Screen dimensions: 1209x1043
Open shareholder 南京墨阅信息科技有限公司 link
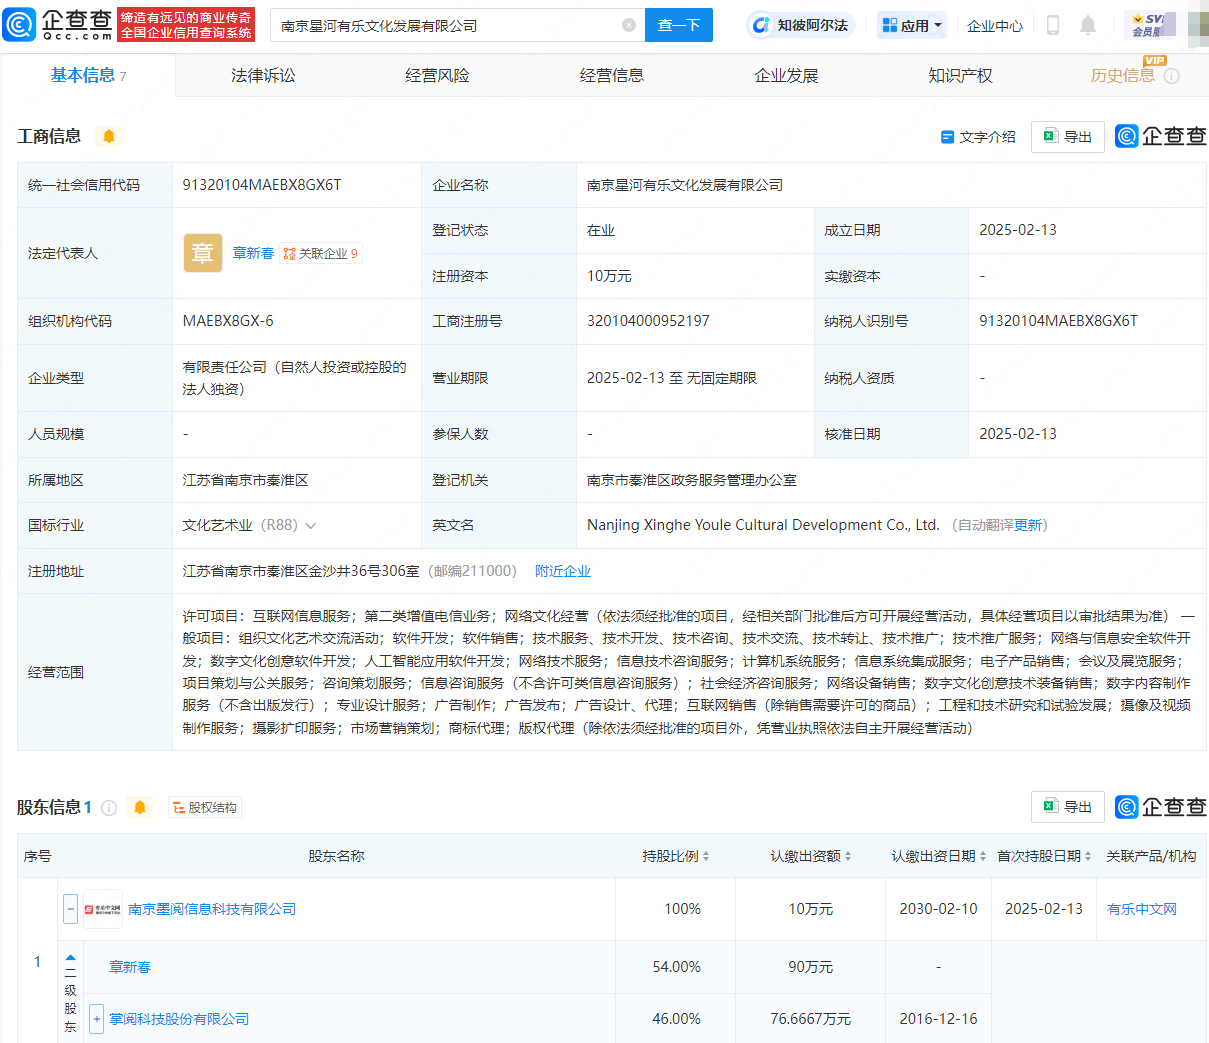pos(212,909)
